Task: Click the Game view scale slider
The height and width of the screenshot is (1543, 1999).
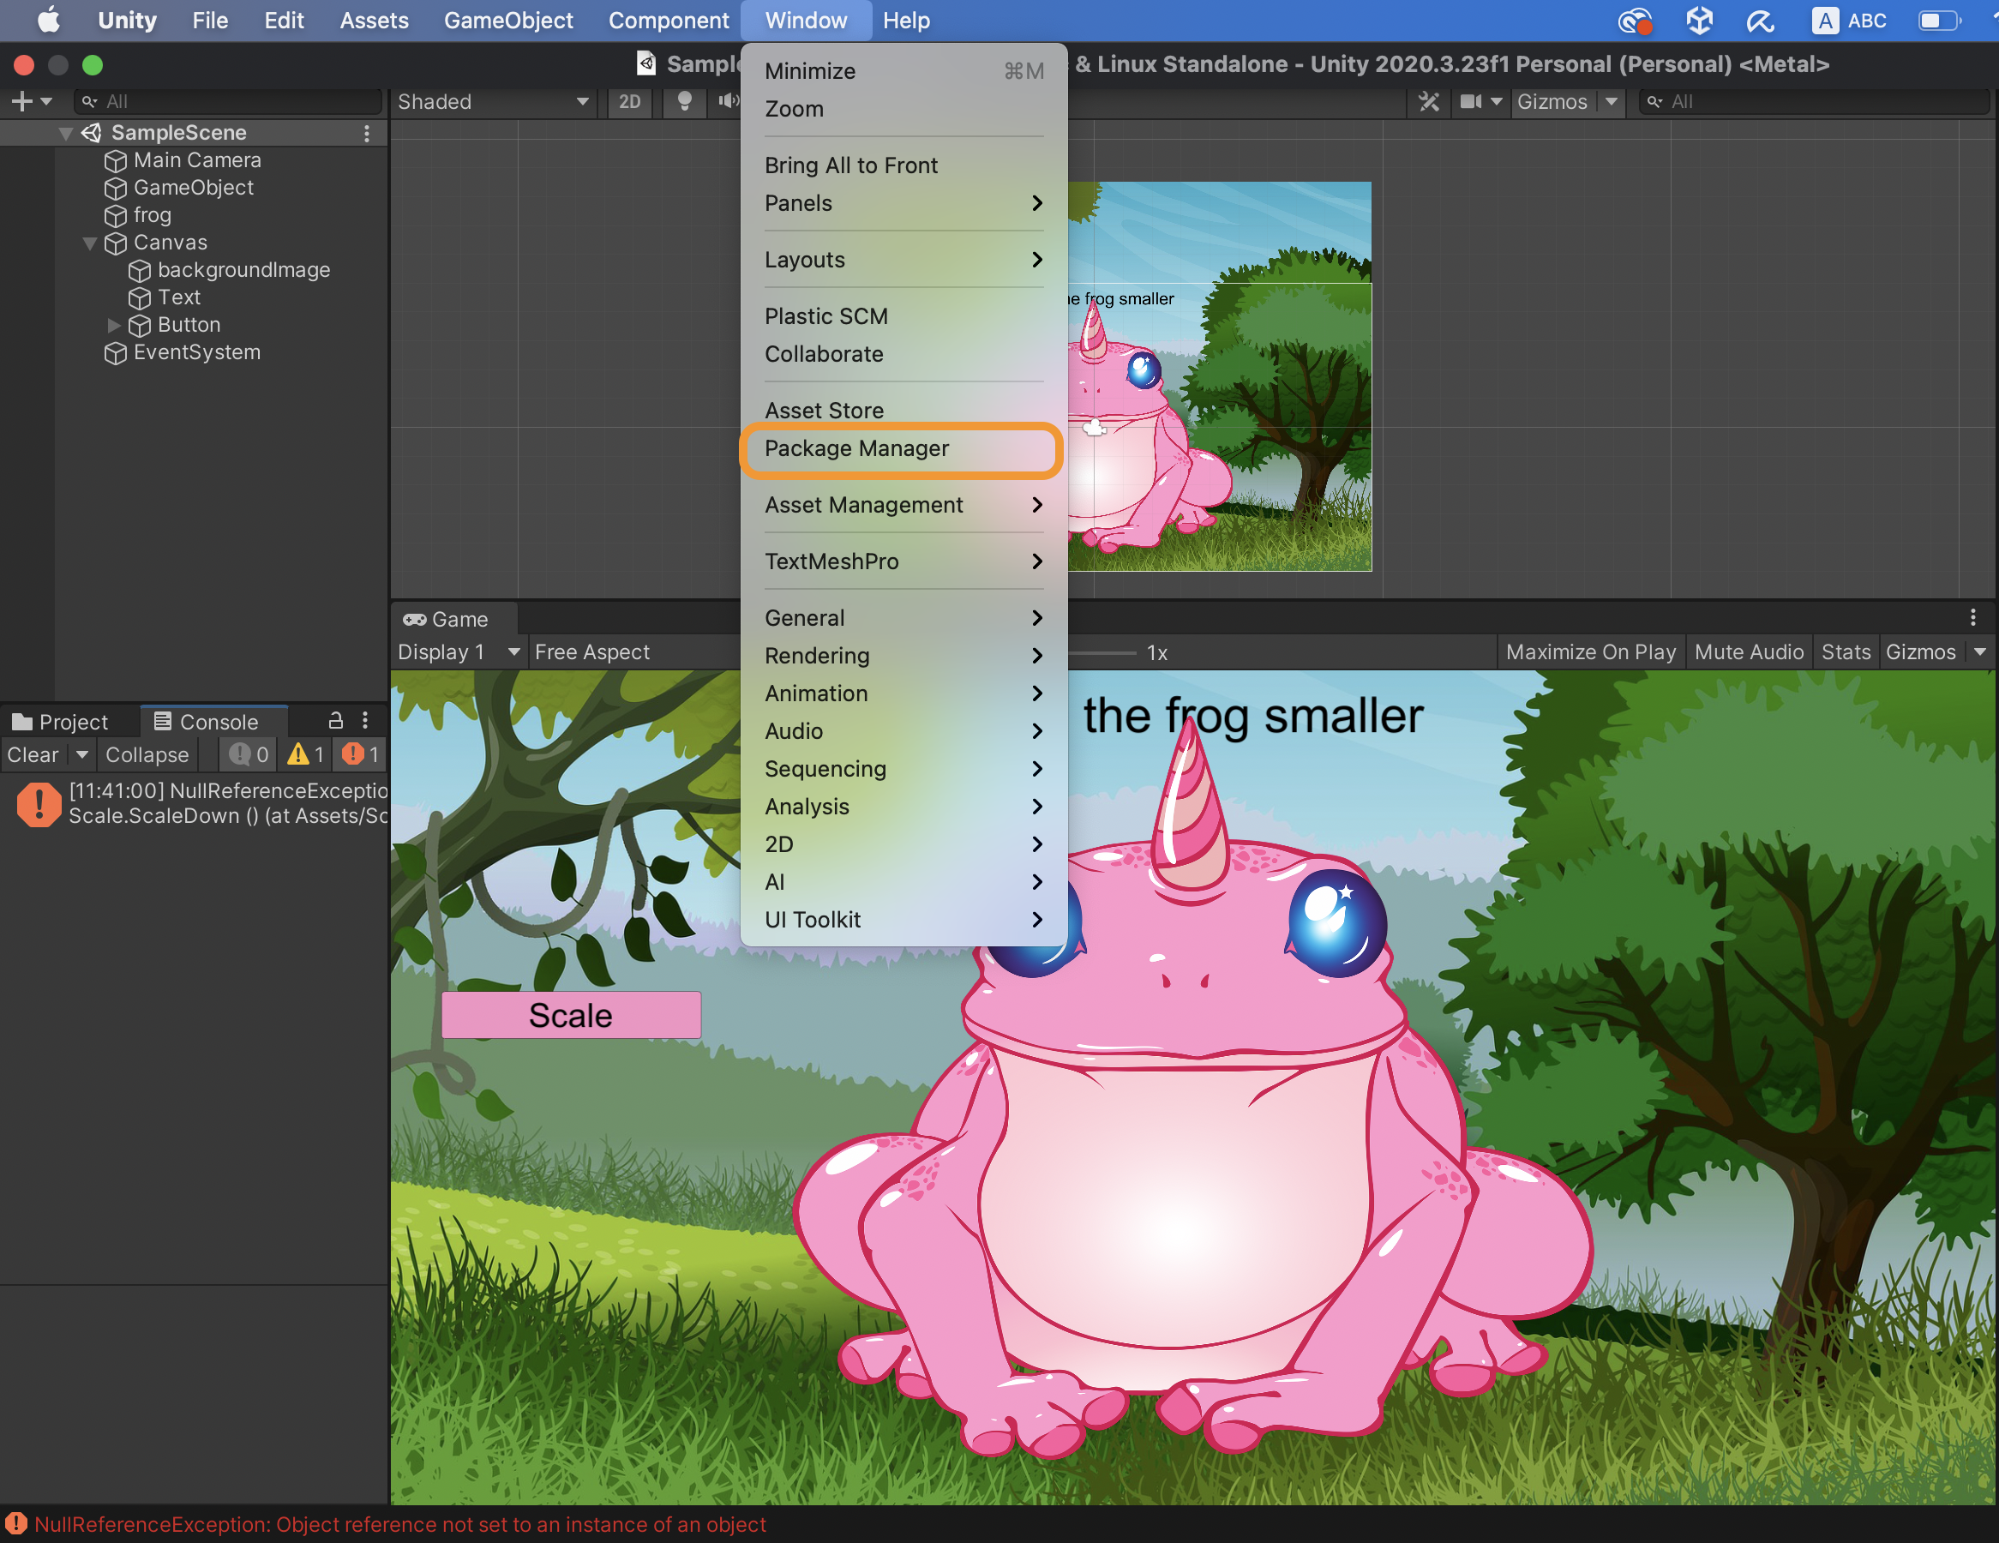Action: pyautogui.click(x=1102, y=653)
